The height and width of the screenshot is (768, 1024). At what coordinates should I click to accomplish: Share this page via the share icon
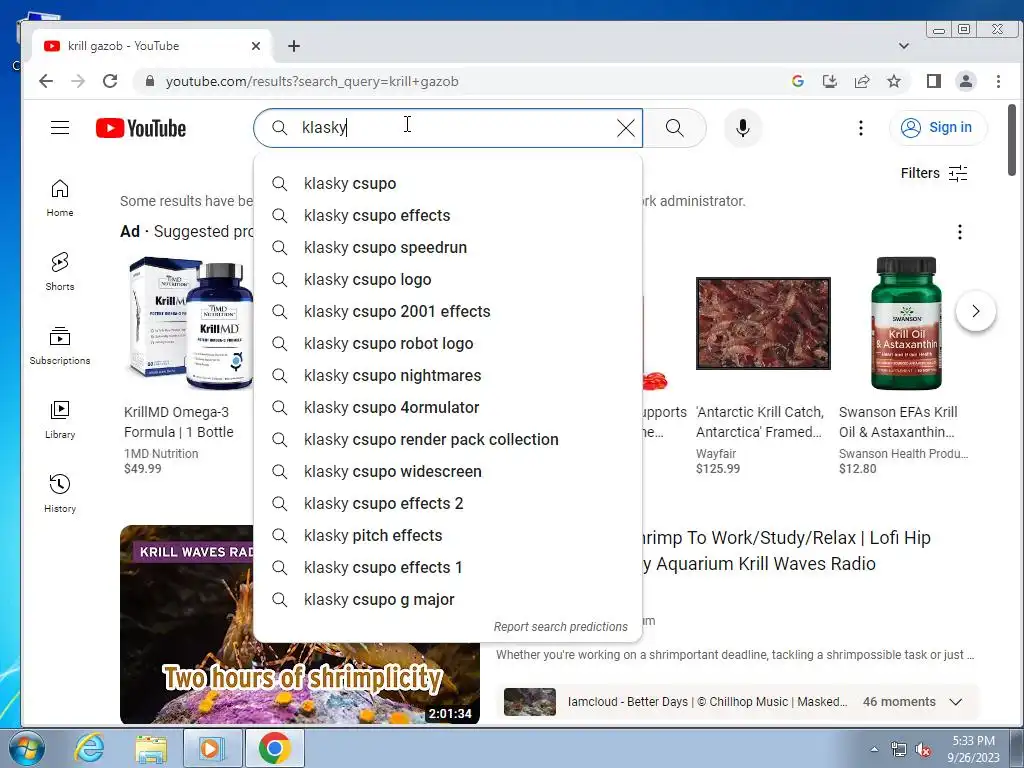point(862,81)
